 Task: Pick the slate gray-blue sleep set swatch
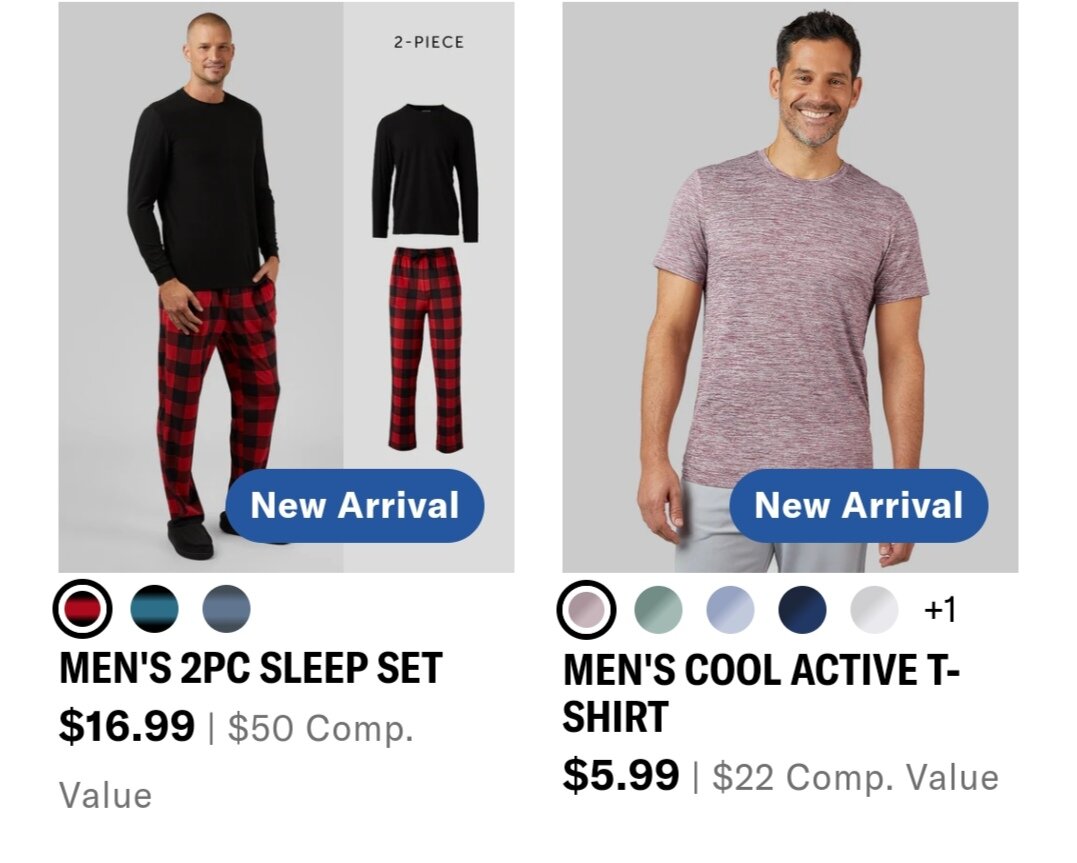pos(227,609)
